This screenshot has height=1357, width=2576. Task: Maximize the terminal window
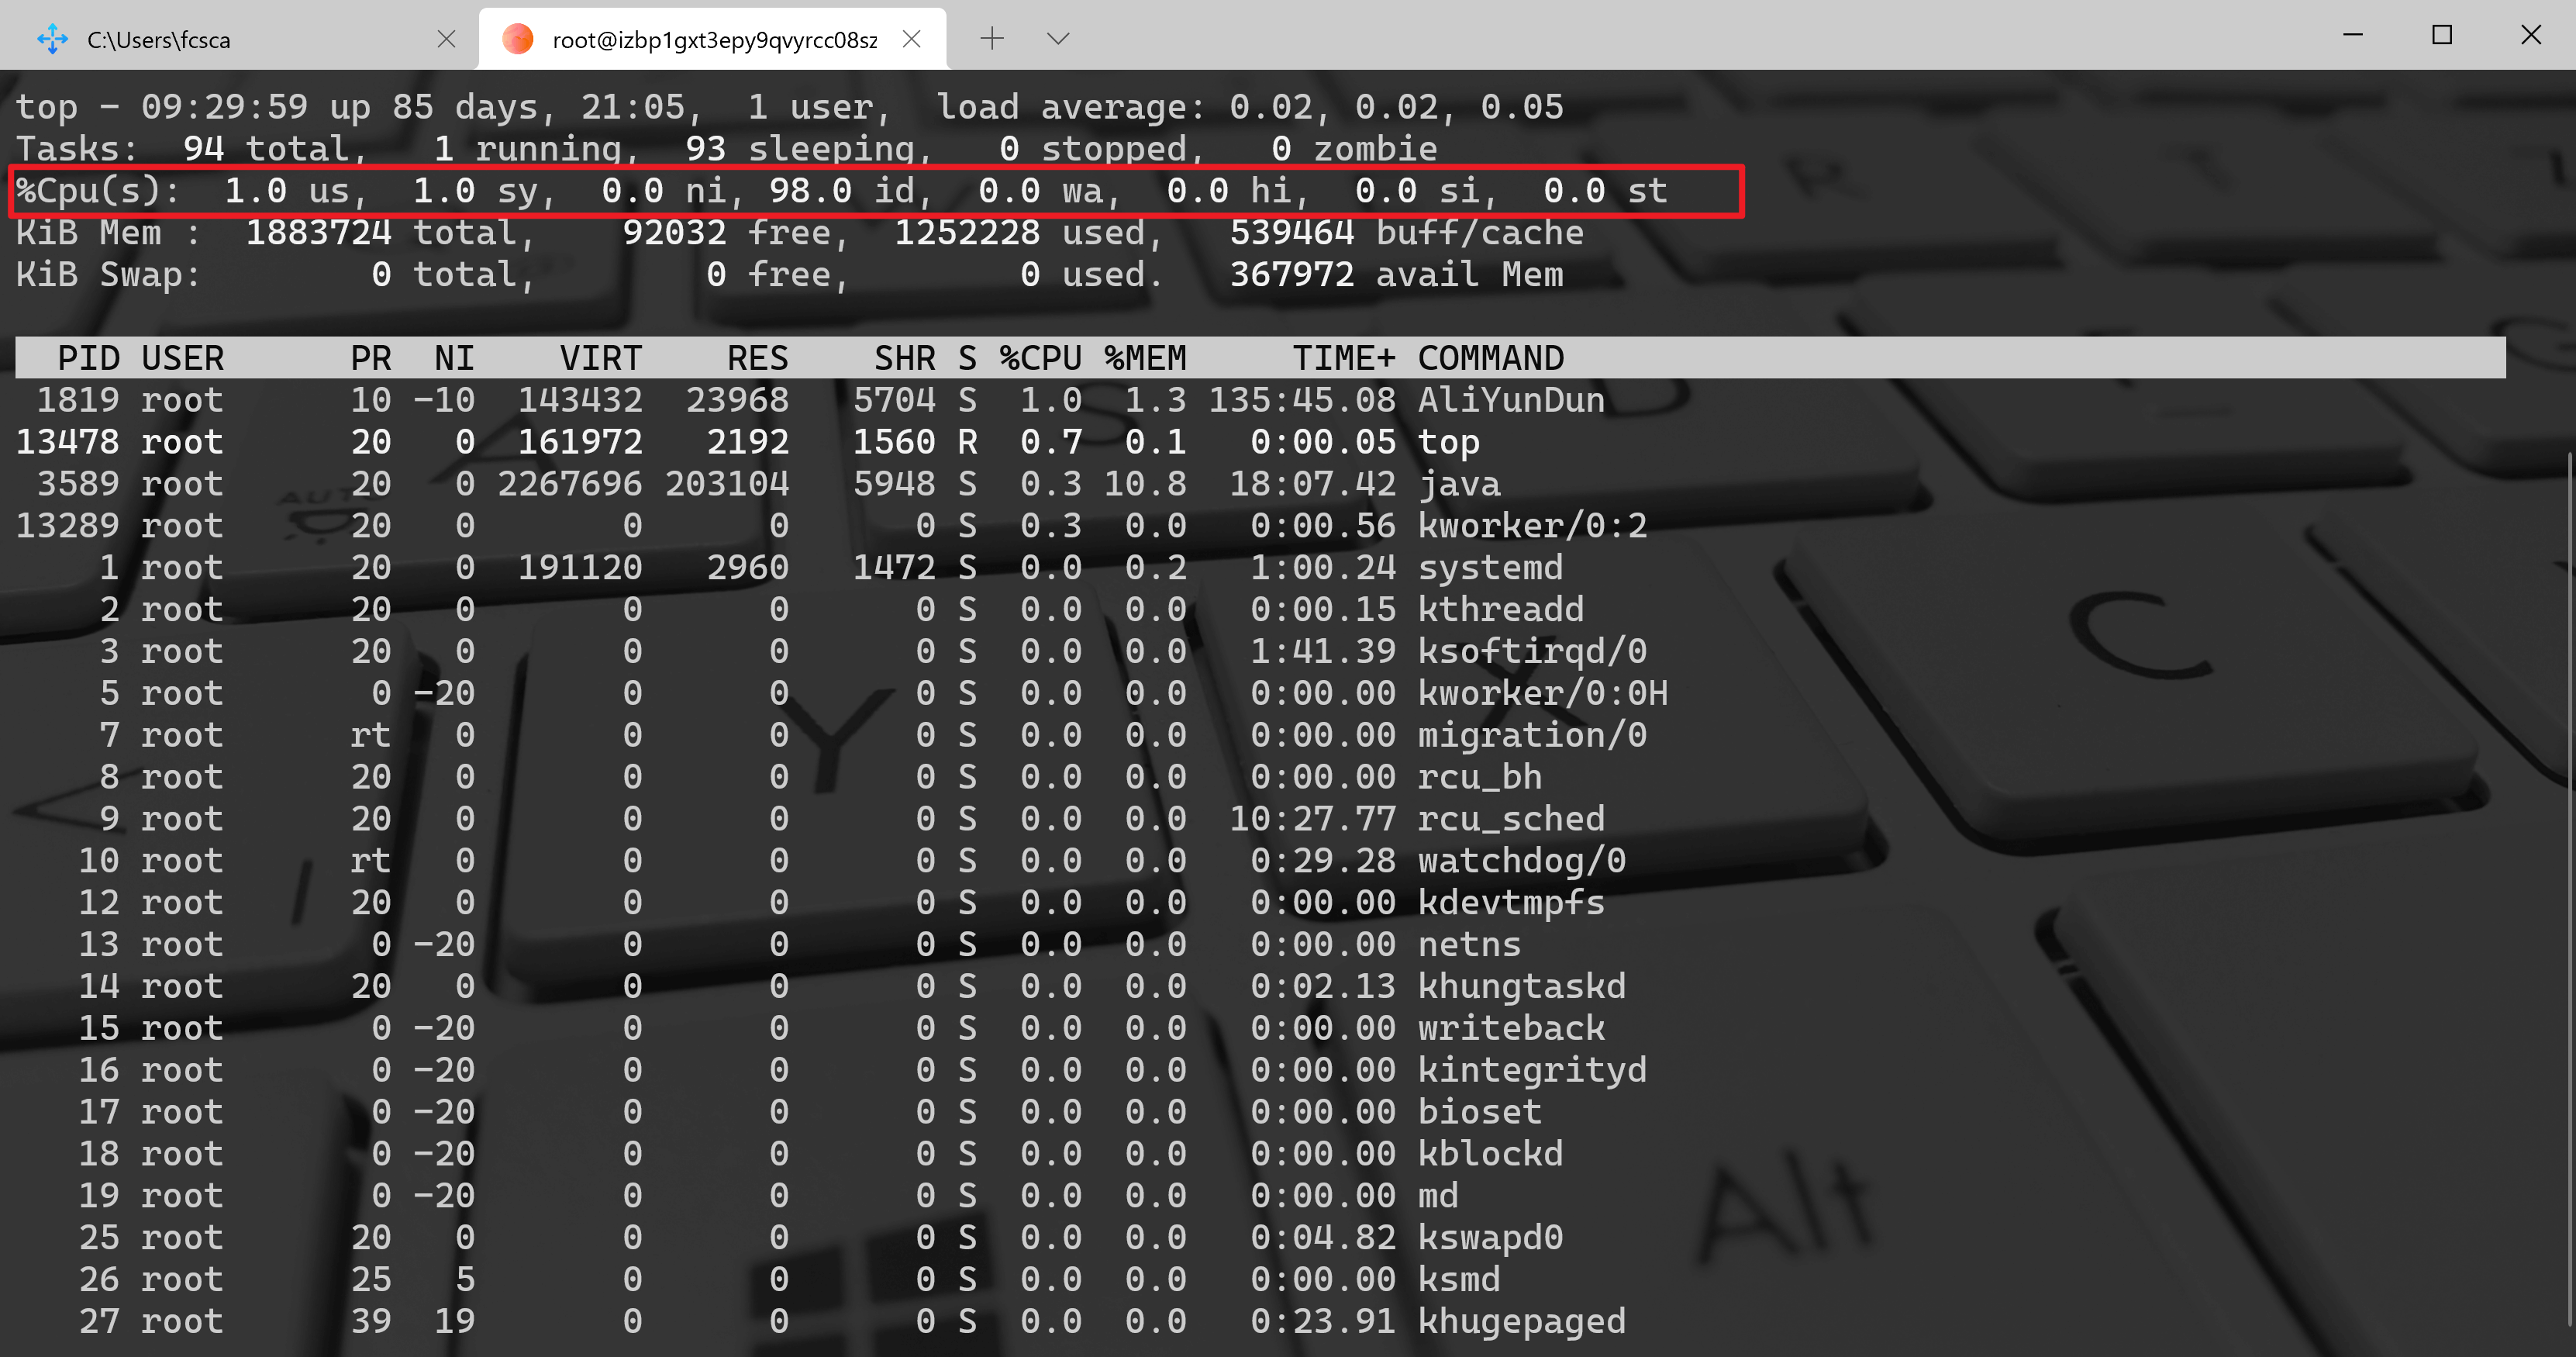[2442, 35]
